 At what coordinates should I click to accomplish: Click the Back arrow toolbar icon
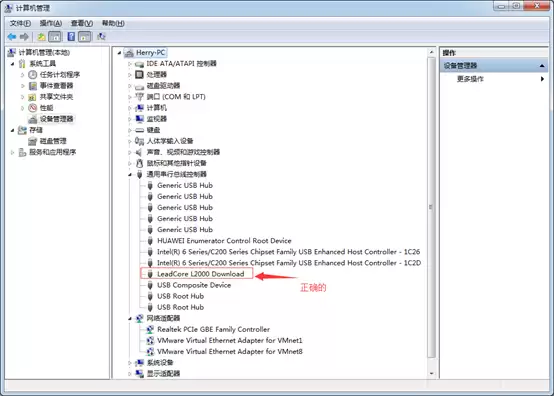pyautogui.click(x=12, y=37)
